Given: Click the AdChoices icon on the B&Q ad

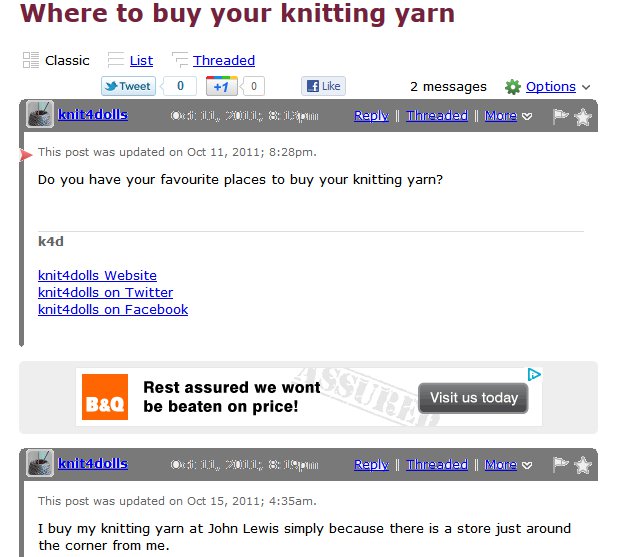Looking at the screenshot, I should click(x=535, y=375).
